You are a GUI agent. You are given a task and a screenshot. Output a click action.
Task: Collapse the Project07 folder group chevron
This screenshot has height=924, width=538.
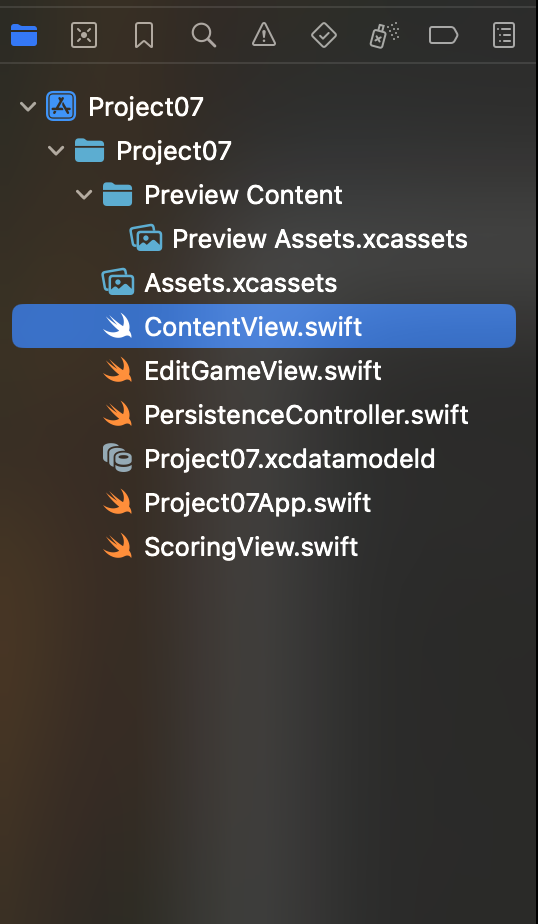(56, 151)
